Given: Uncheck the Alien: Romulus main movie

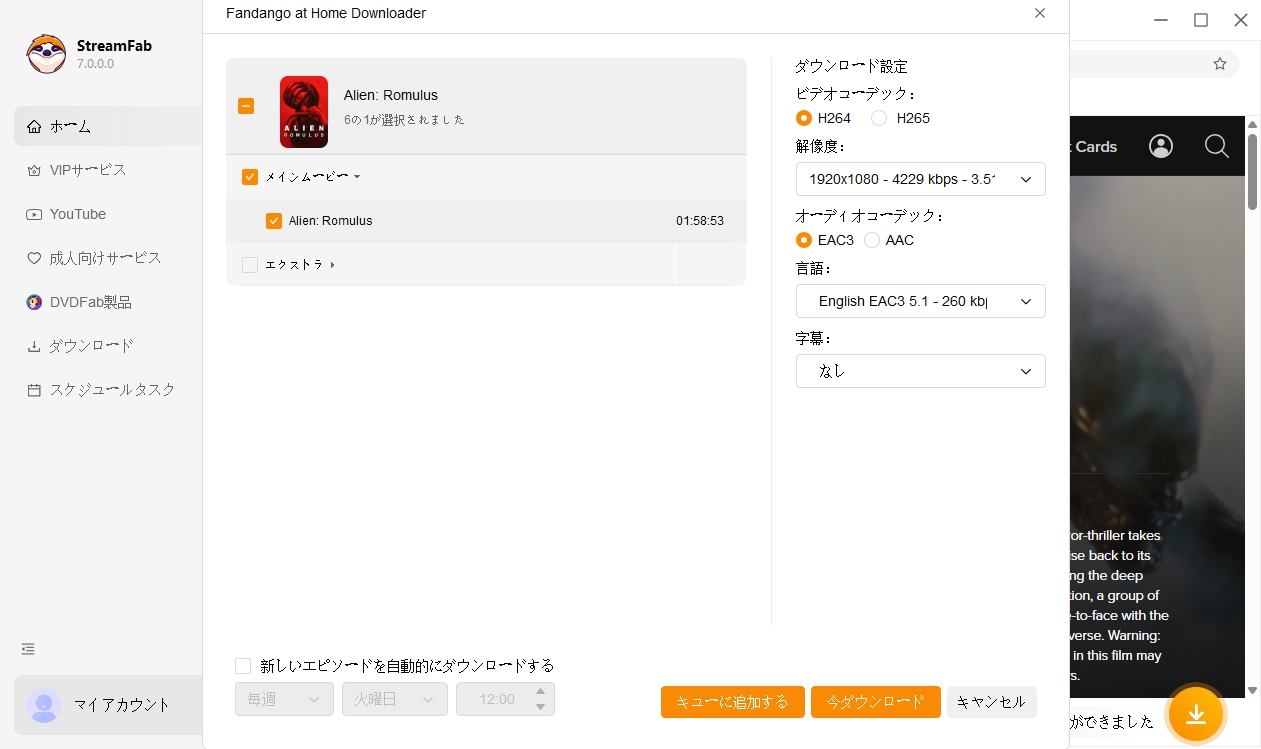Looking at the screenshot, I should (x=274, y=220).
